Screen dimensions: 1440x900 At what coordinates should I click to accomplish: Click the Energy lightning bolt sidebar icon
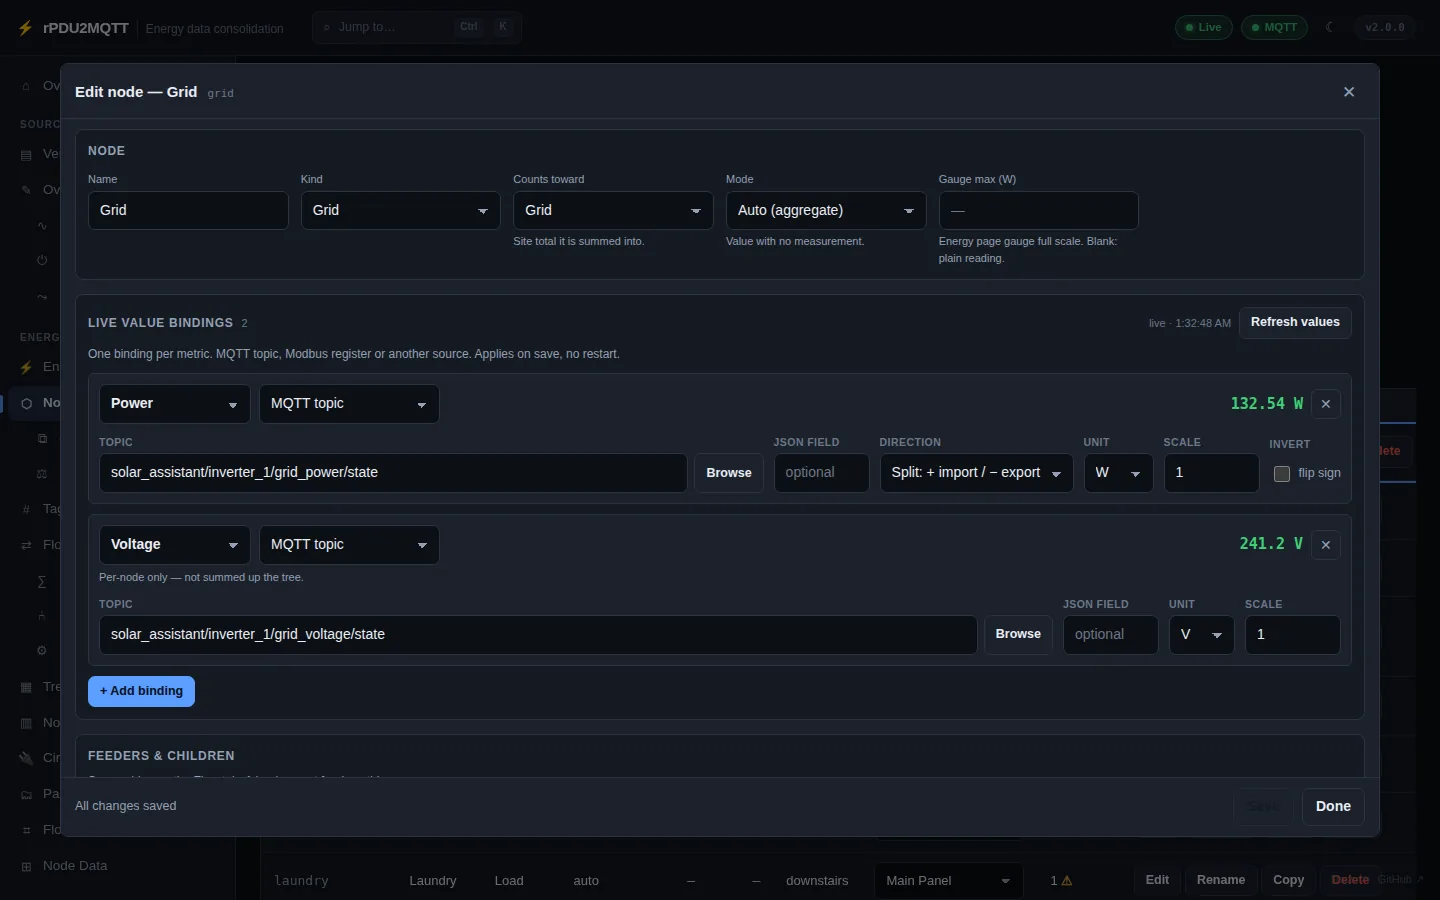26,367
